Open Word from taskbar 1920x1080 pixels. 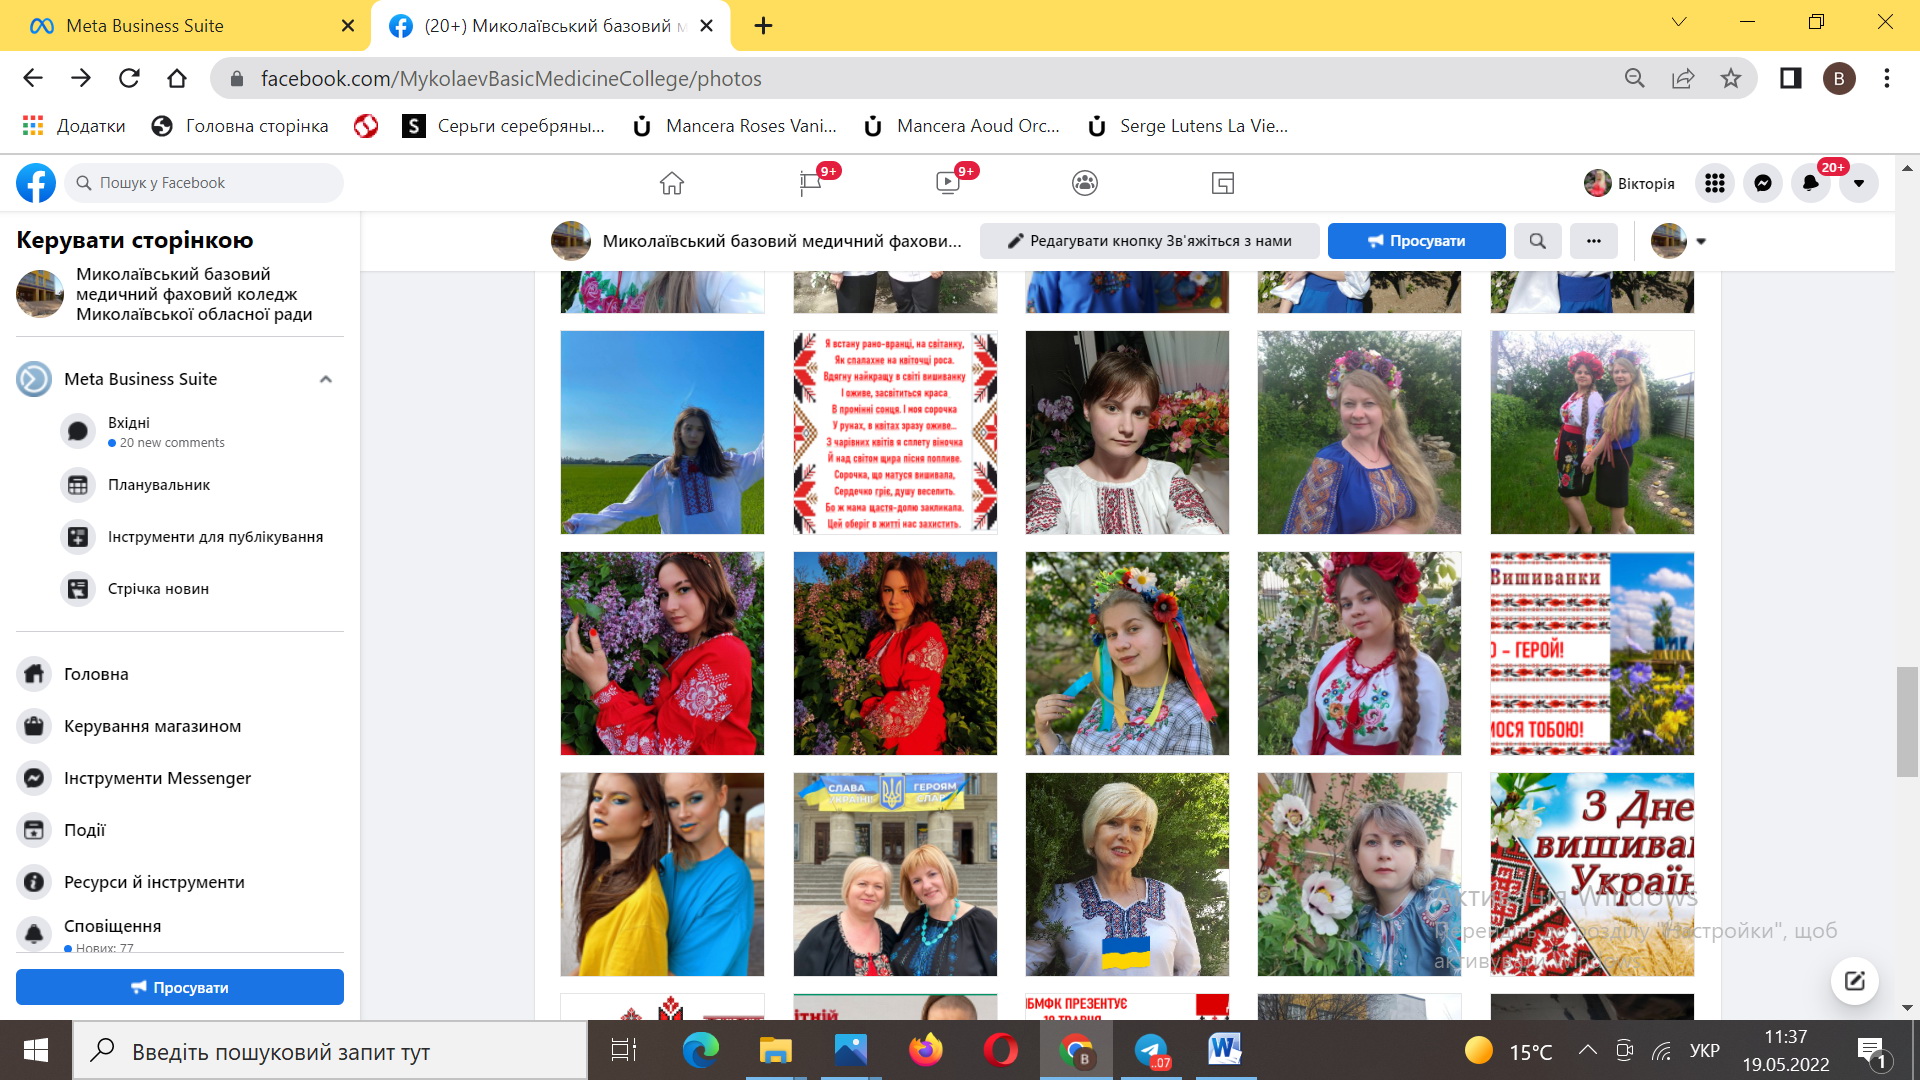coord(1225,1050)
